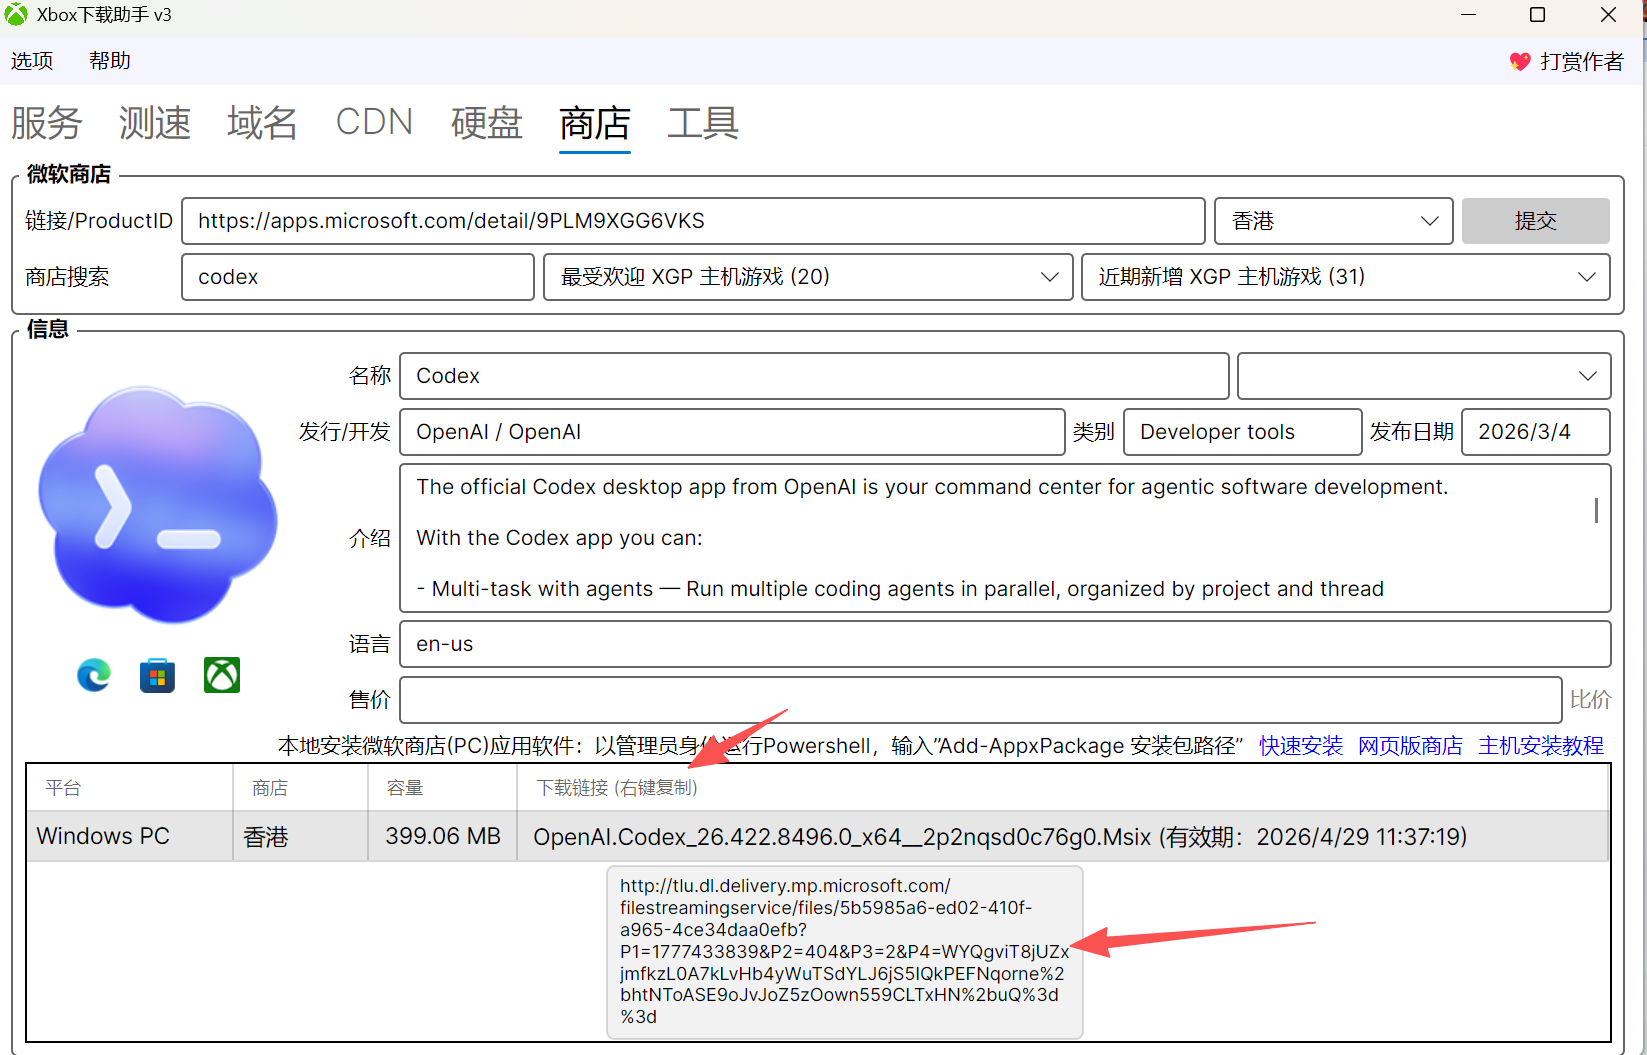
Task: Click the 容量 column header
Action: point(443,788)
